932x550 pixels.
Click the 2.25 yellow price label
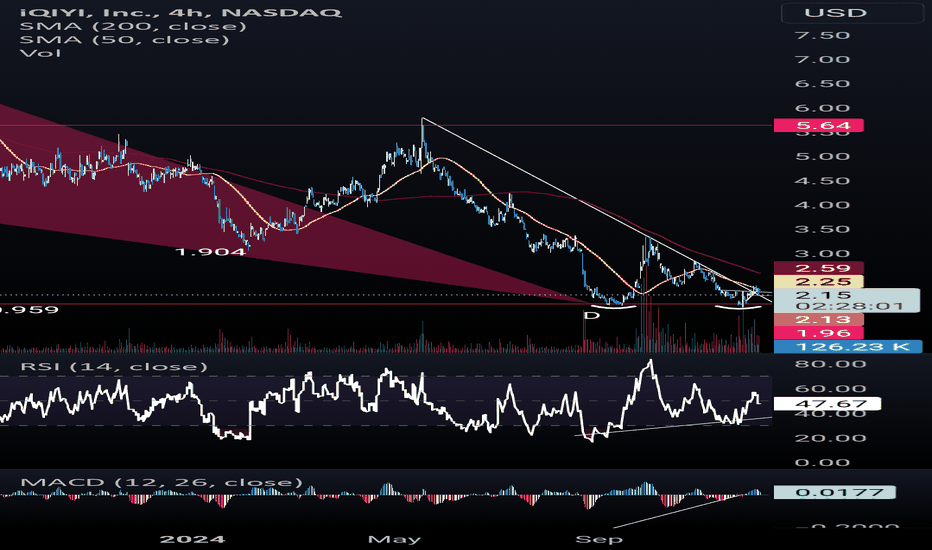coord(818,282)
